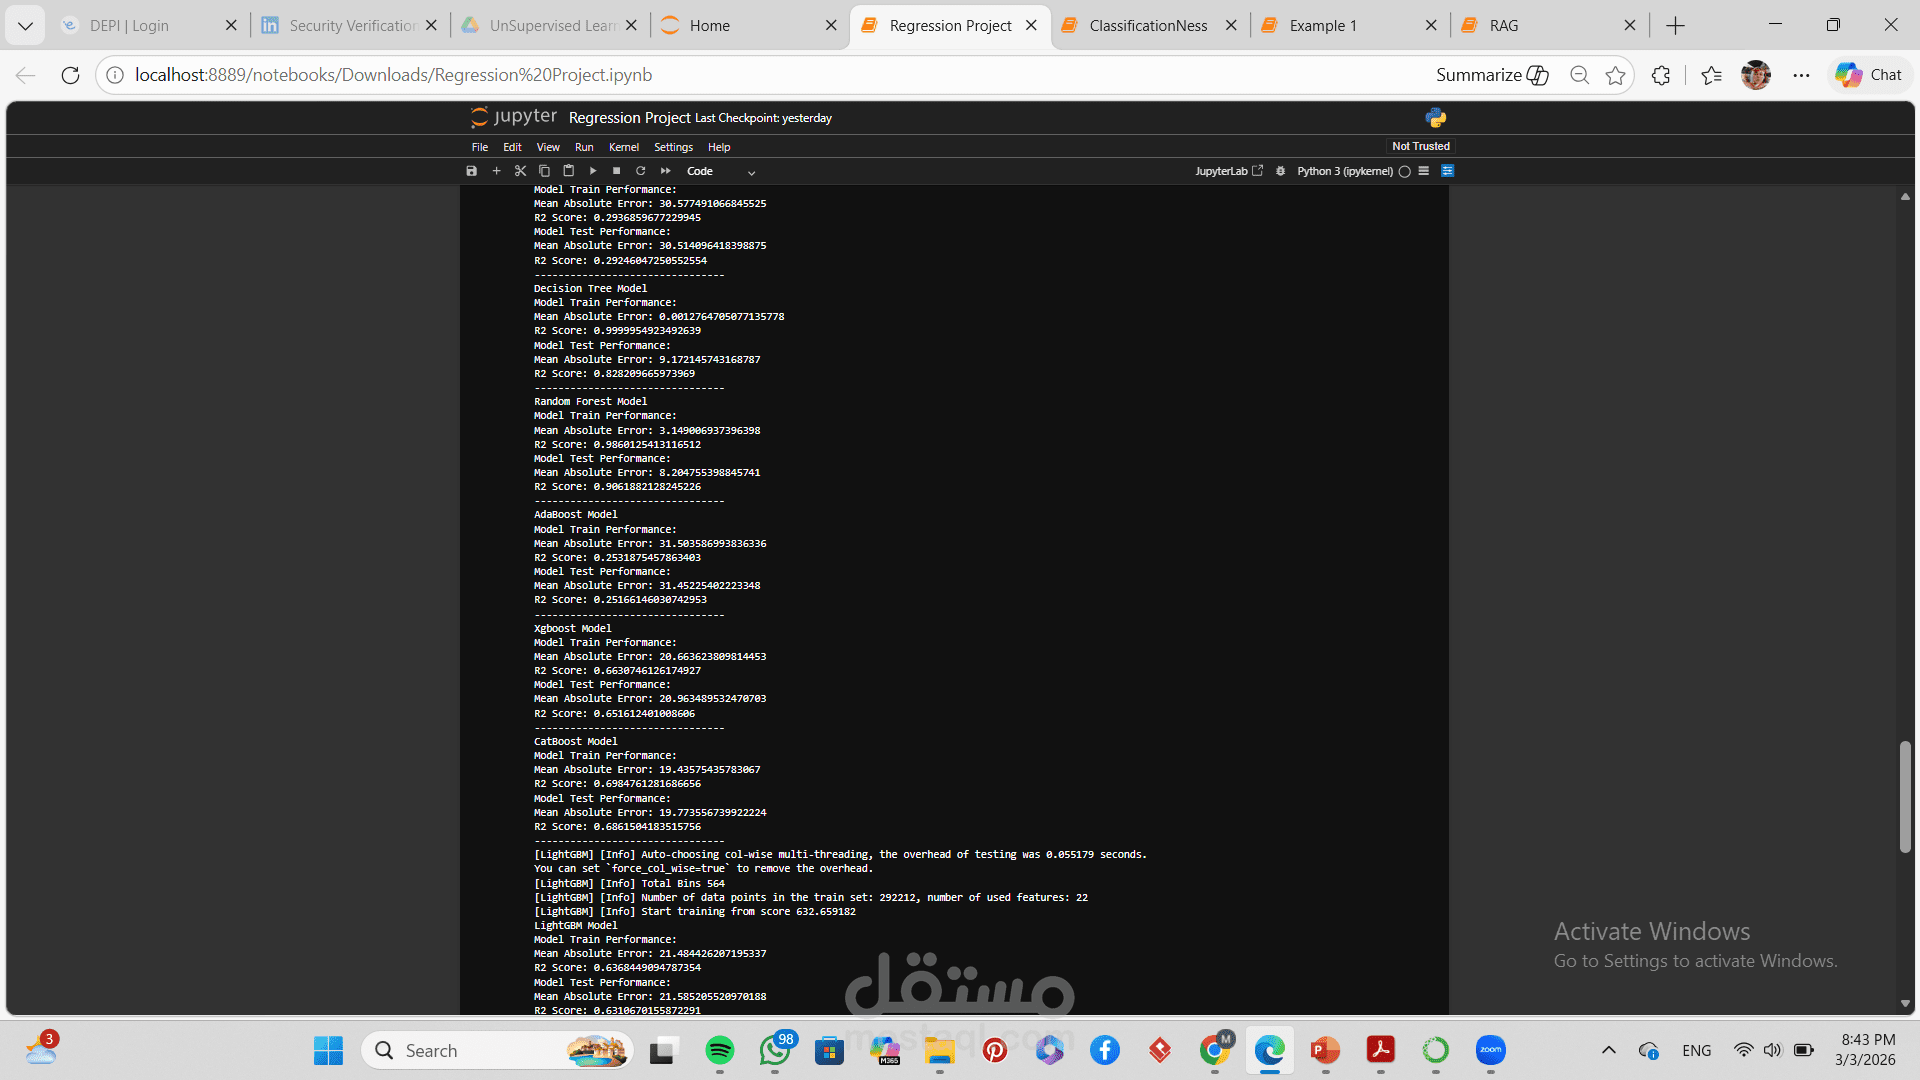This screenshot has height=1080, width=1920.
Task: Paste cell from clipboard
Action: point(568,171)
